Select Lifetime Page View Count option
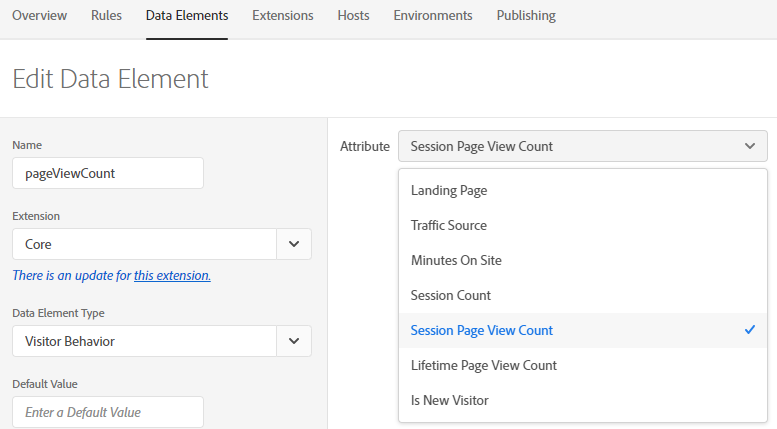Viewport: 777px width, 429px height. pos(583,365)
